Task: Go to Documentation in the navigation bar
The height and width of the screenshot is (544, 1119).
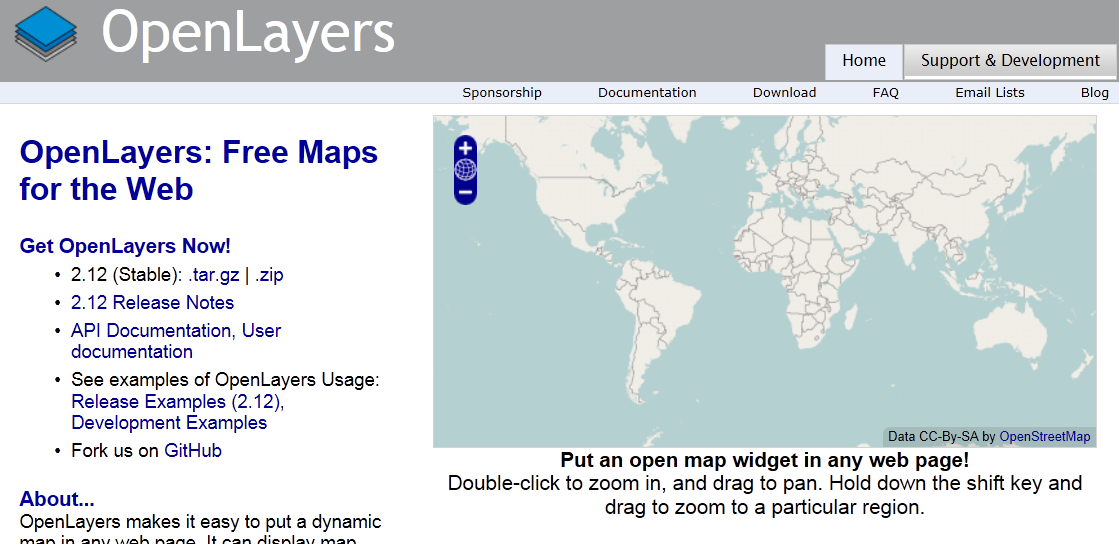Action: [647, 93]
